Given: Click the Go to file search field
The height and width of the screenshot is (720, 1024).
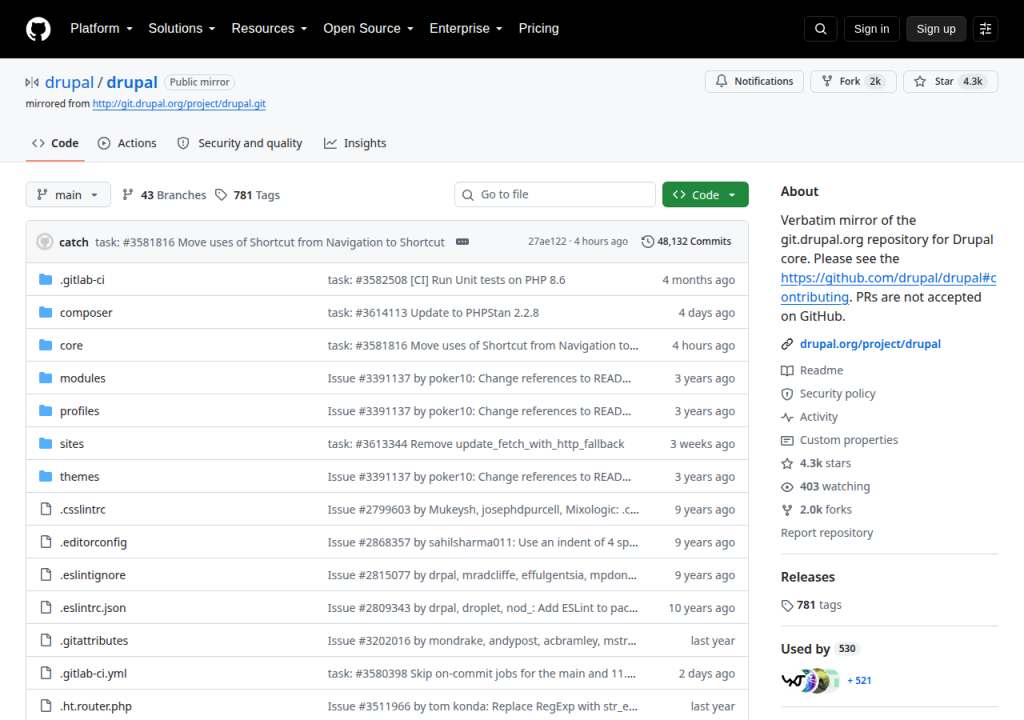Looking at the screenshot, I should click(555, 195).
